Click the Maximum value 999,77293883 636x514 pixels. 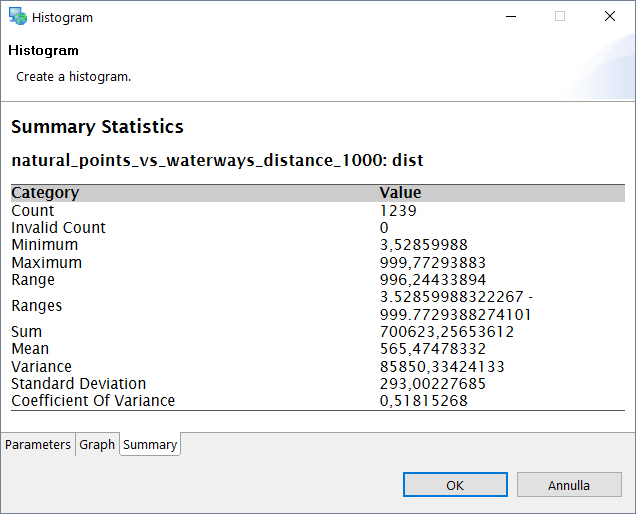(x=431, y=263)
